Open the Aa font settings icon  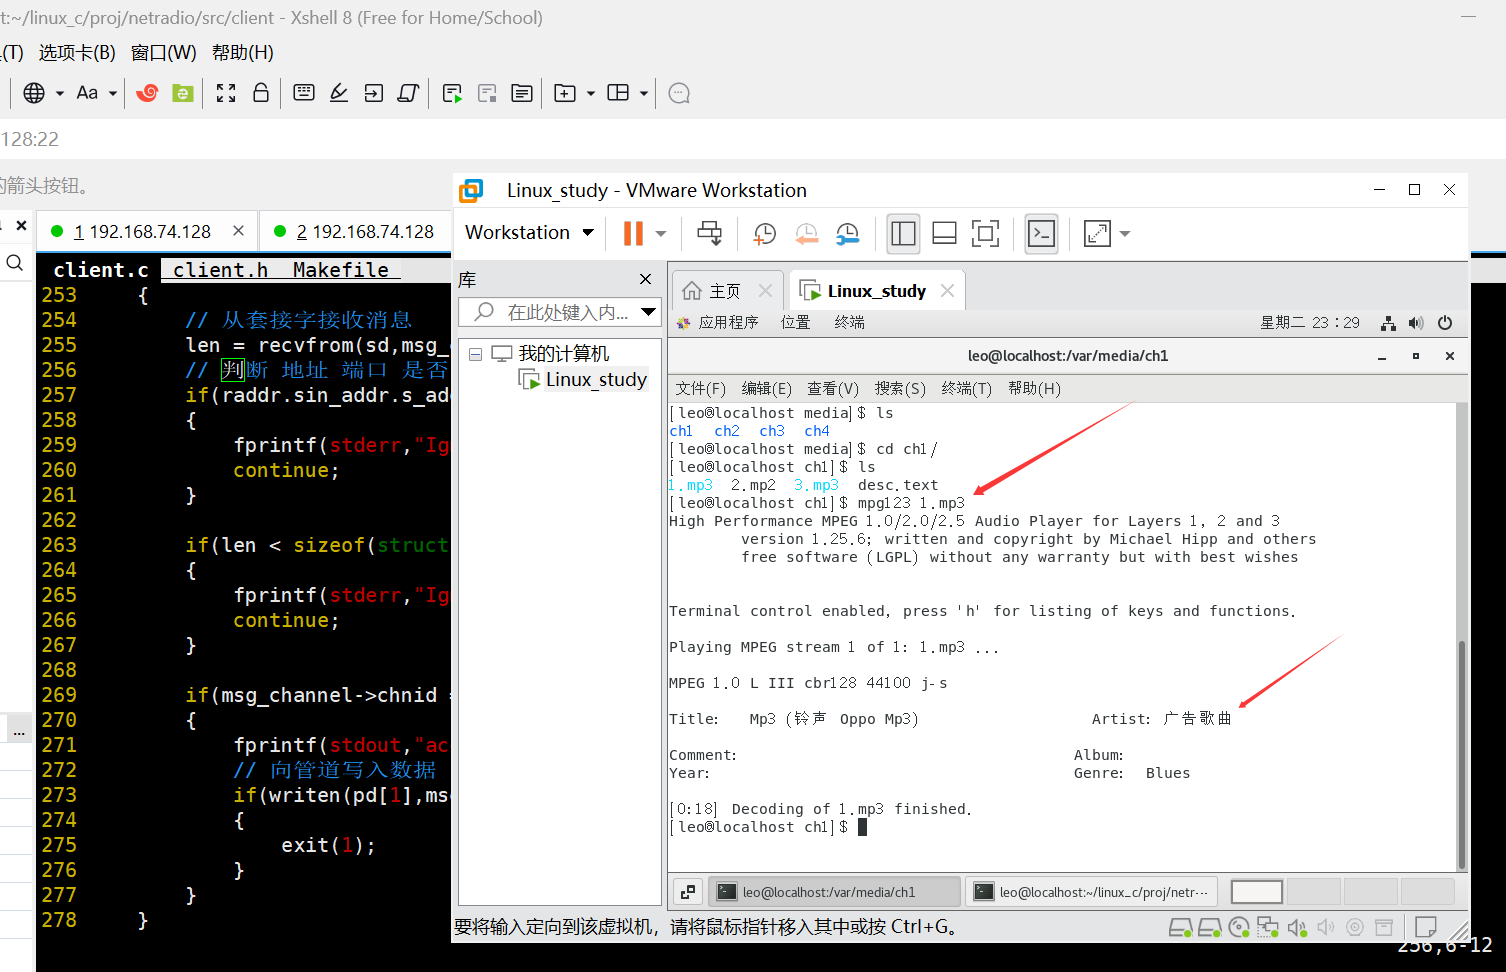coord(87,93)
